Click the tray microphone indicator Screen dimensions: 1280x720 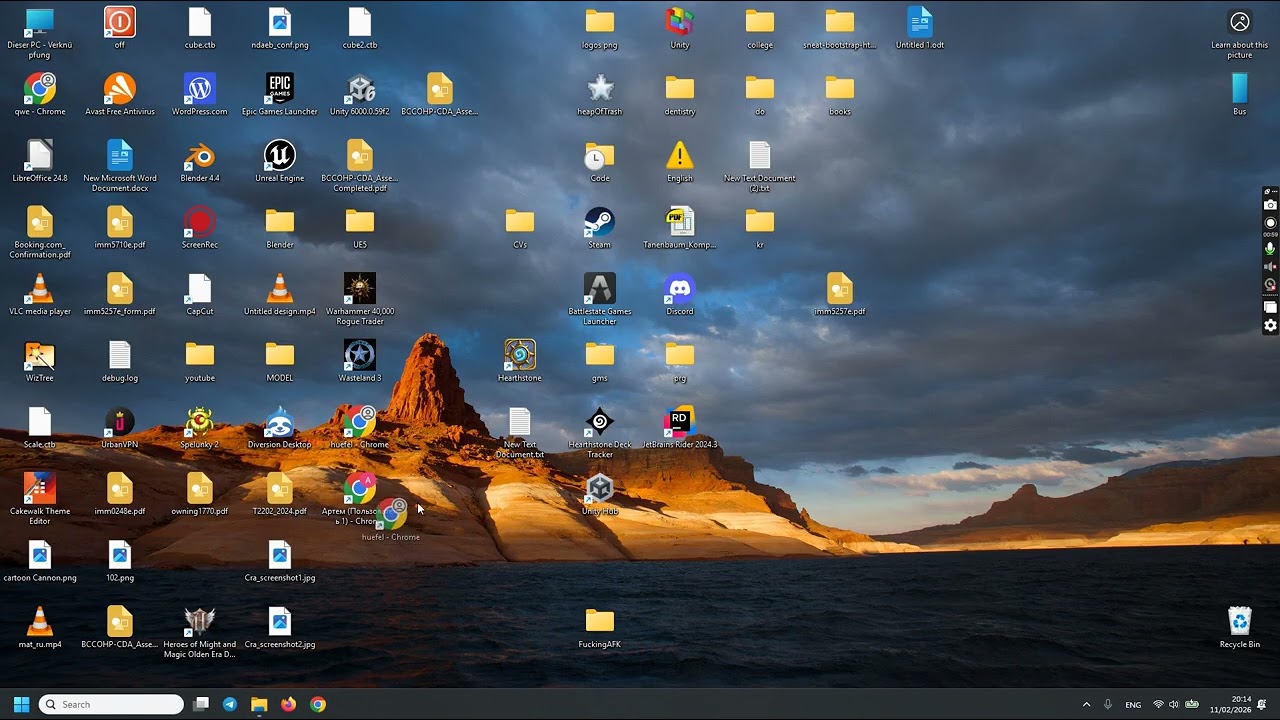(1108, 704)
